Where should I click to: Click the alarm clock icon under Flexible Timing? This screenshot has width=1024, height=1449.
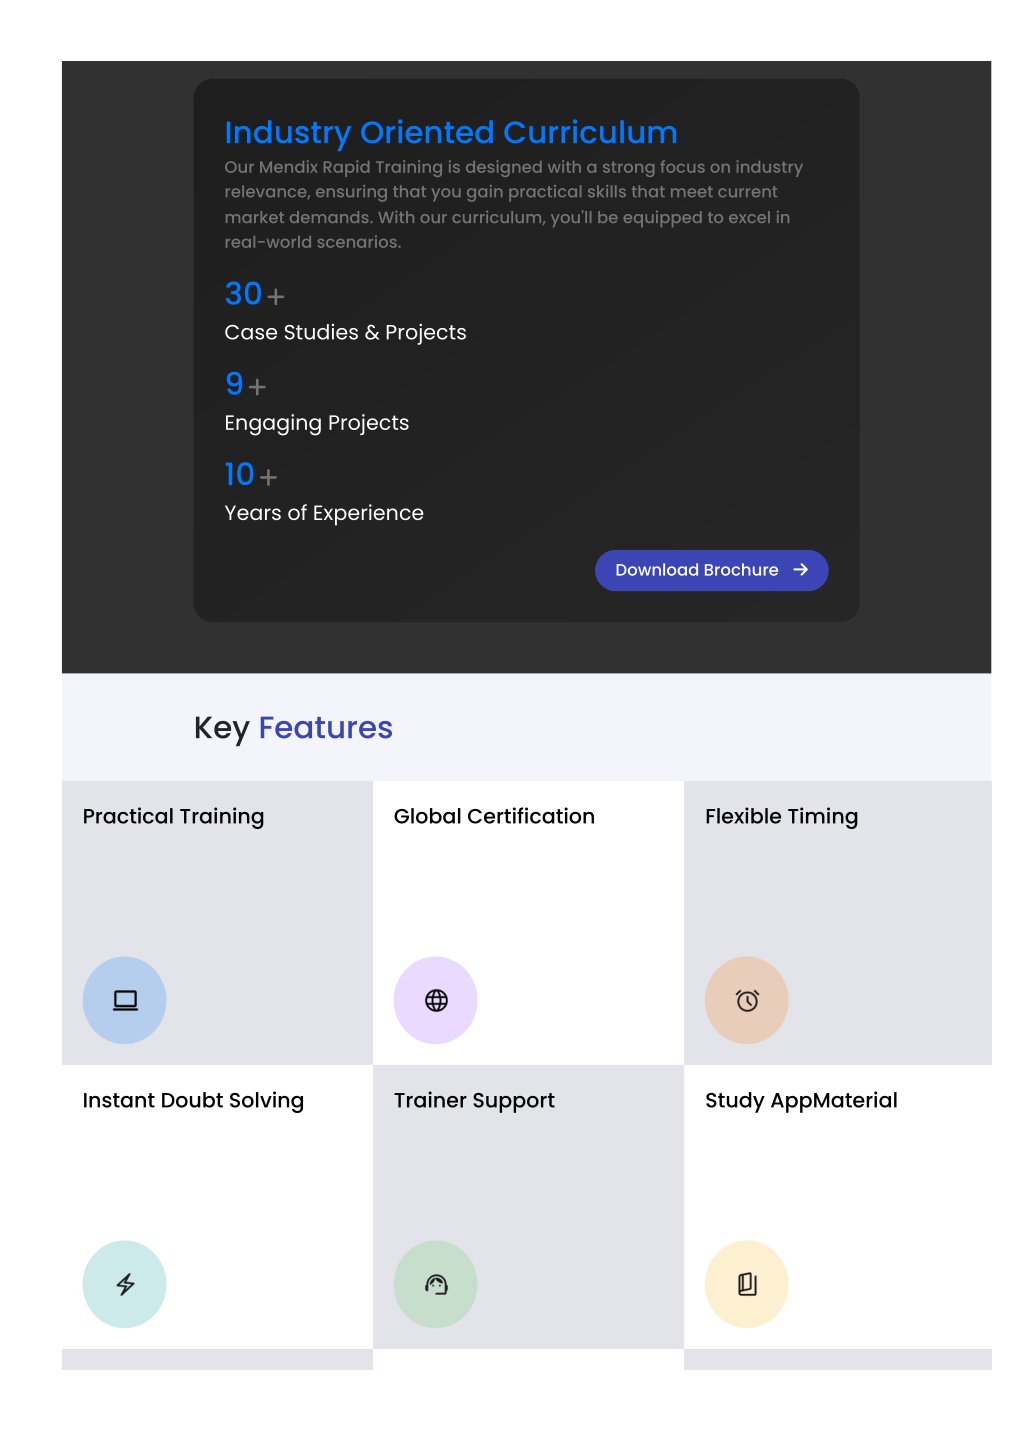pos(747,1000)
